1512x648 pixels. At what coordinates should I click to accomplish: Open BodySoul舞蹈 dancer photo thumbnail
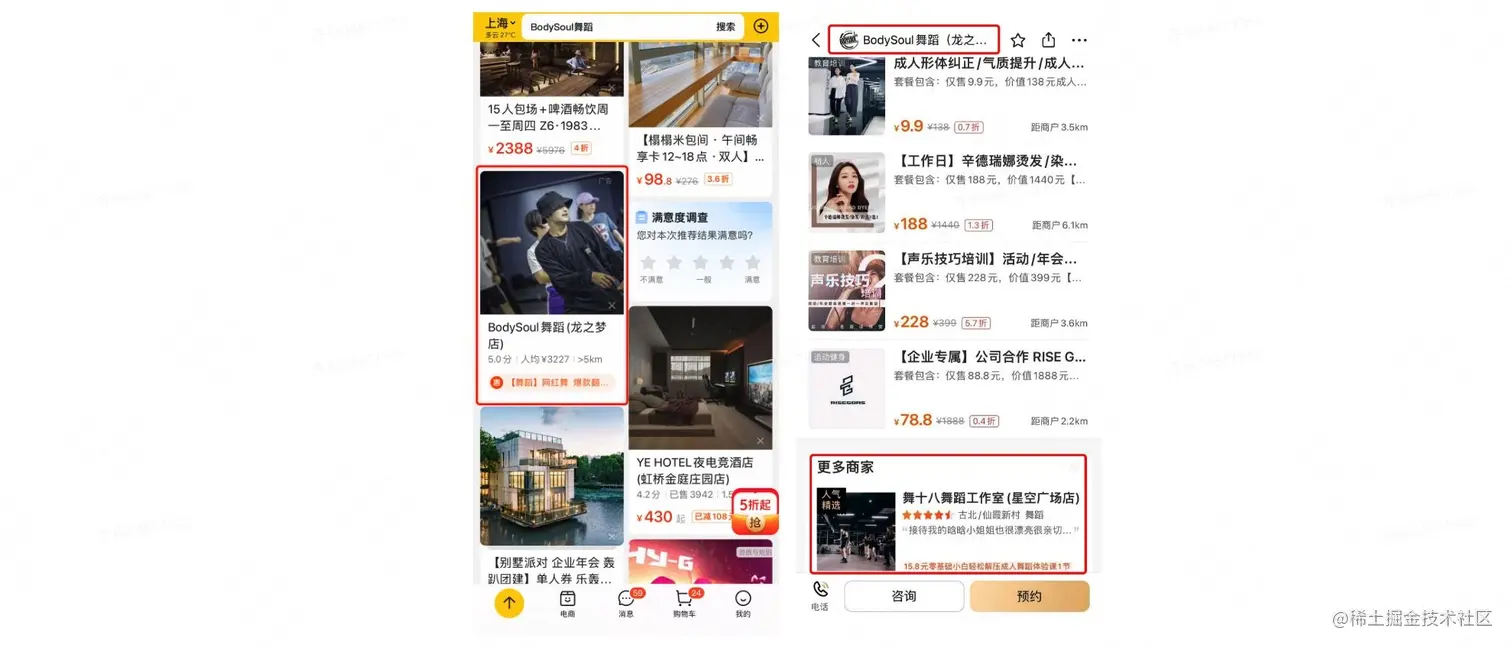tap(552, 243)
